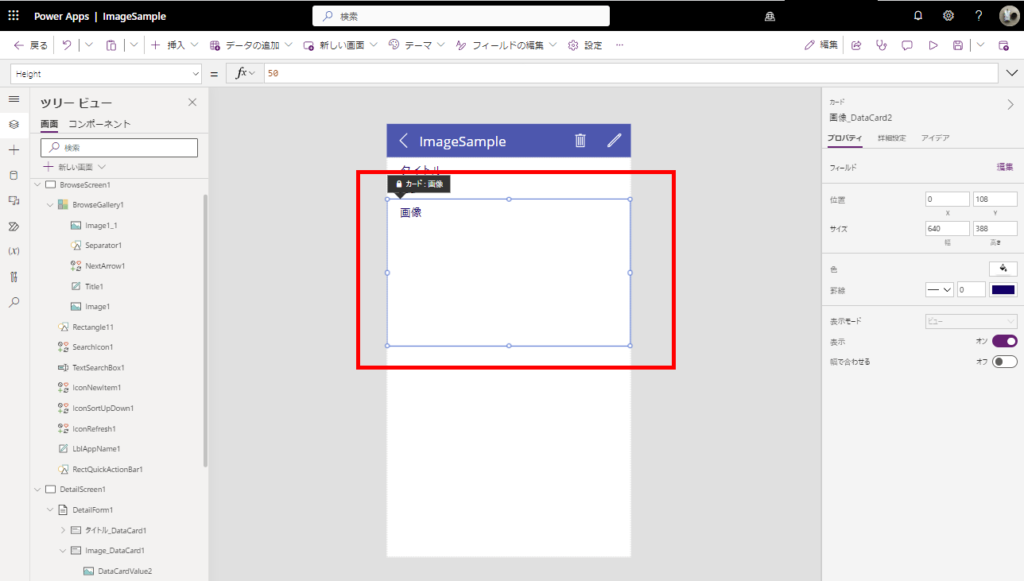Collapse the BrowseScreen1 tree node

tap(38, 185)
